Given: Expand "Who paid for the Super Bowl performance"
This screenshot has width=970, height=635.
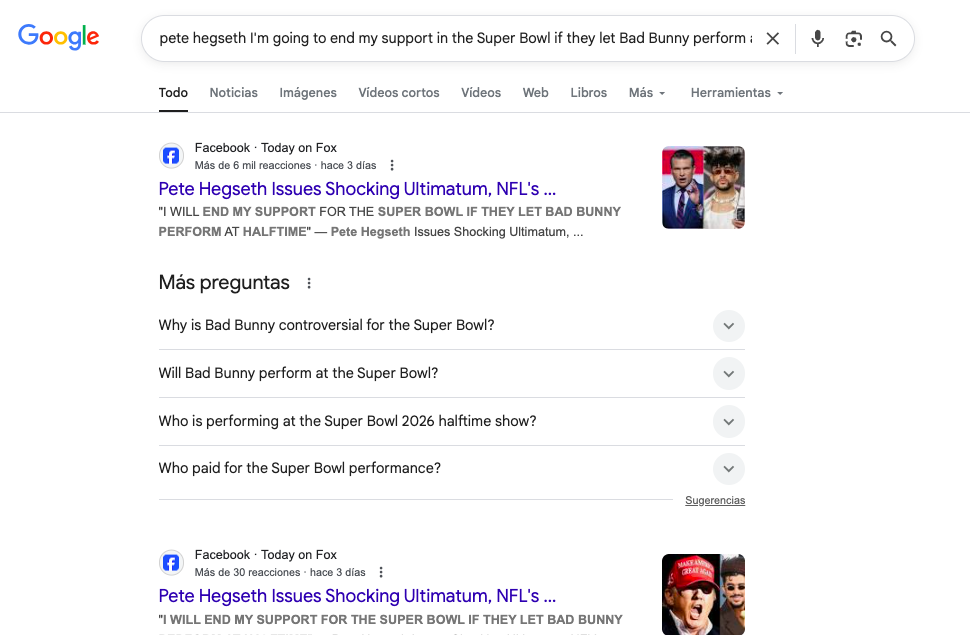Looking at the screenshot, I should click(728, 468).
